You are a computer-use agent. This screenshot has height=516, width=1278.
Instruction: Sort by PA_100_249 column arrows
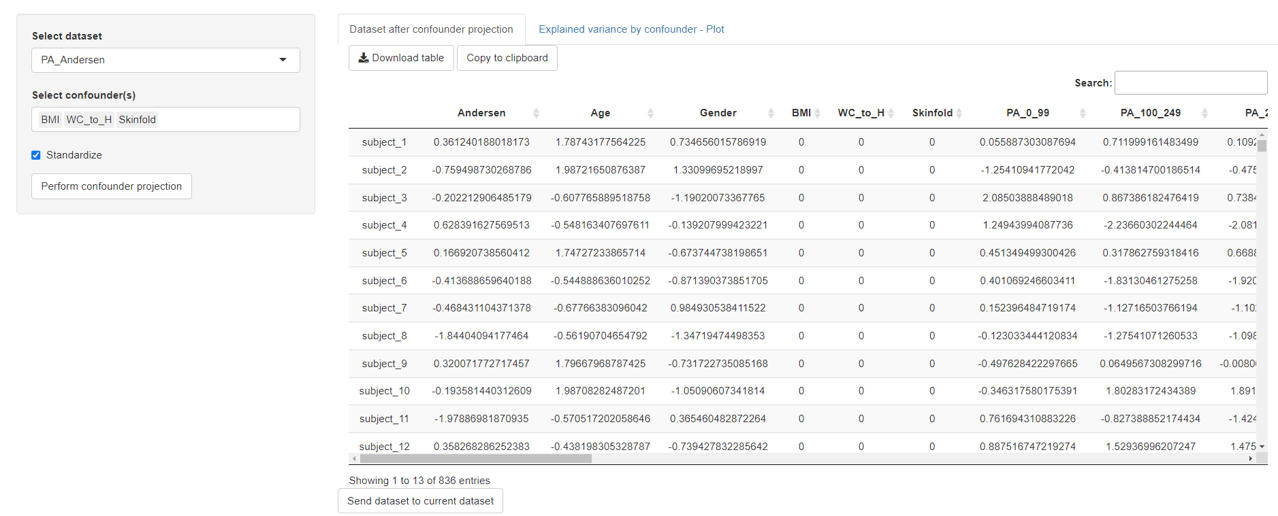pyautogui.click(x=1204, y=114)
